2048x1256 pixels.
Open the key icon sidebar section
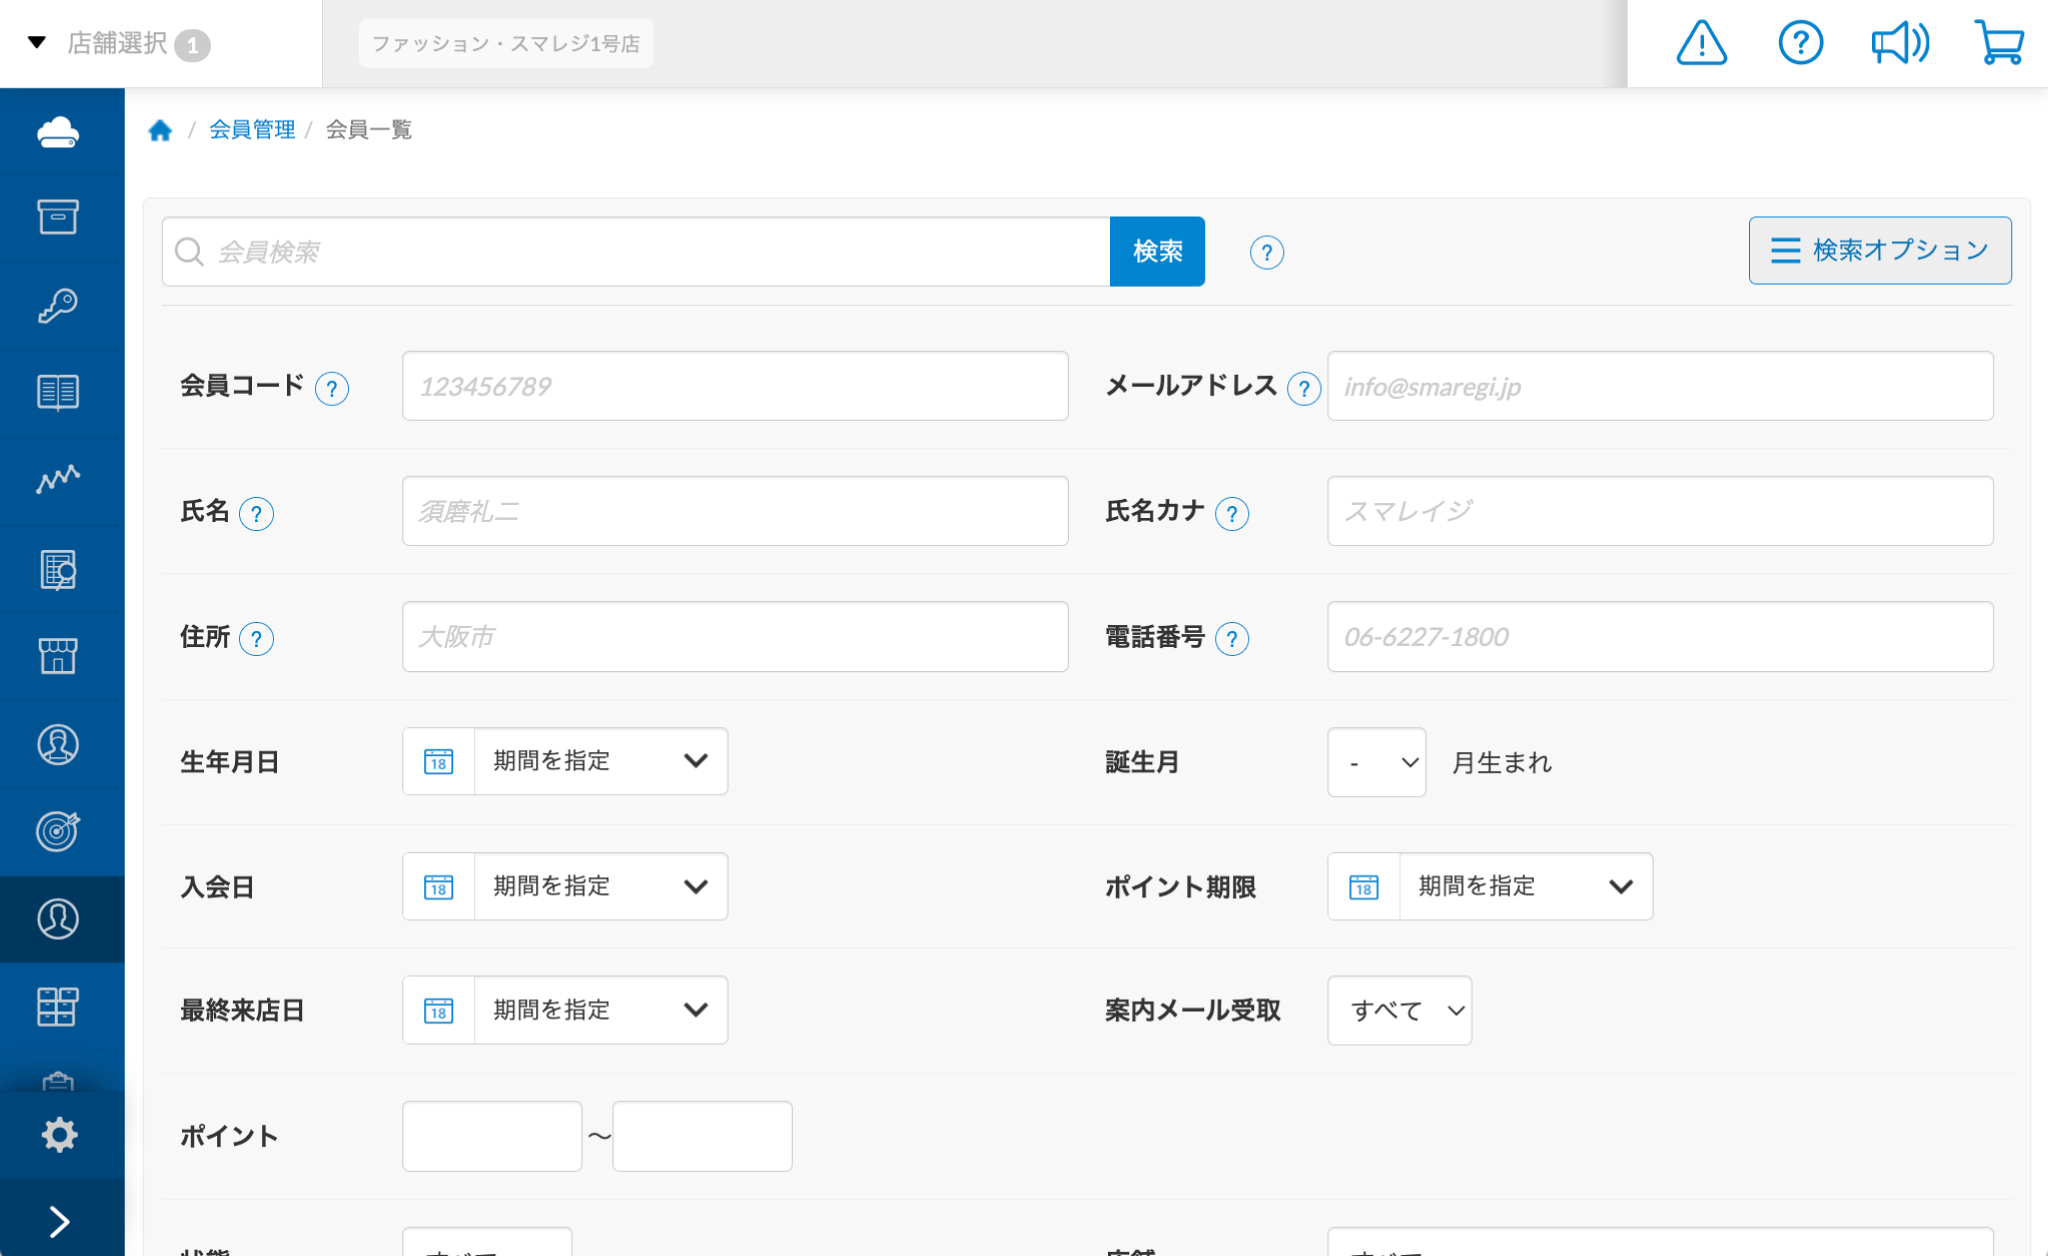(x=58, y=306)
